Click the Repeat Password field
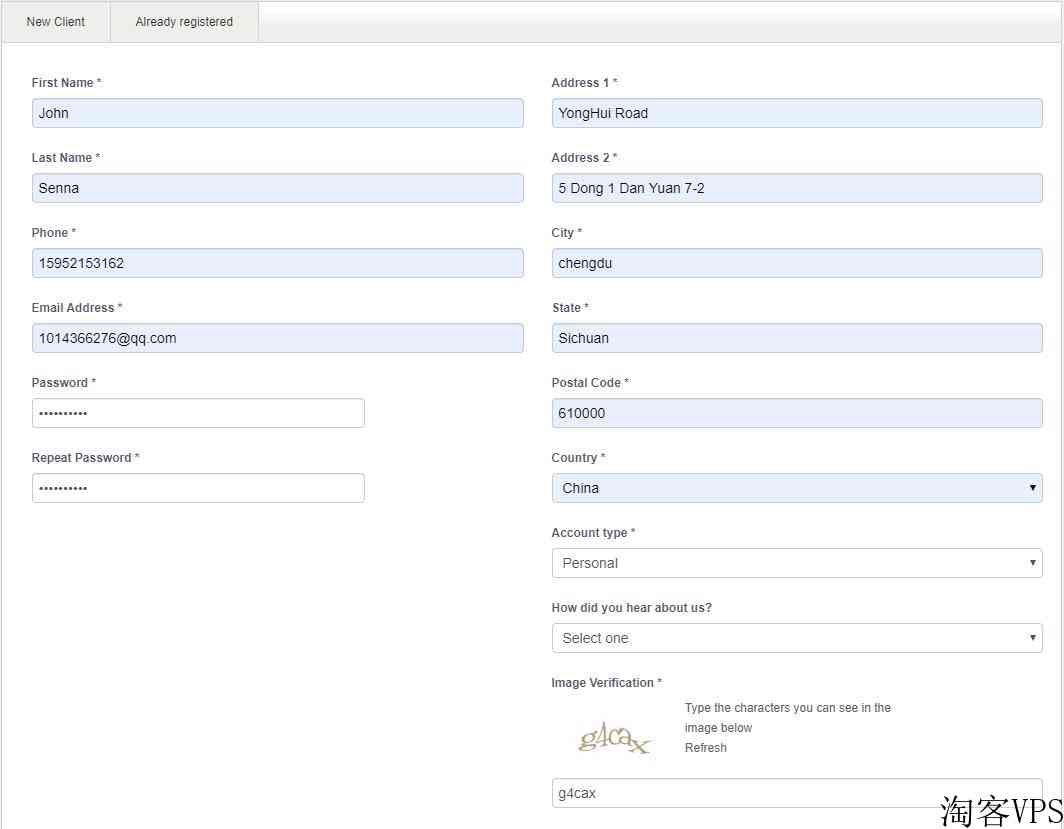1064x829 pixels. pos(198,488)
